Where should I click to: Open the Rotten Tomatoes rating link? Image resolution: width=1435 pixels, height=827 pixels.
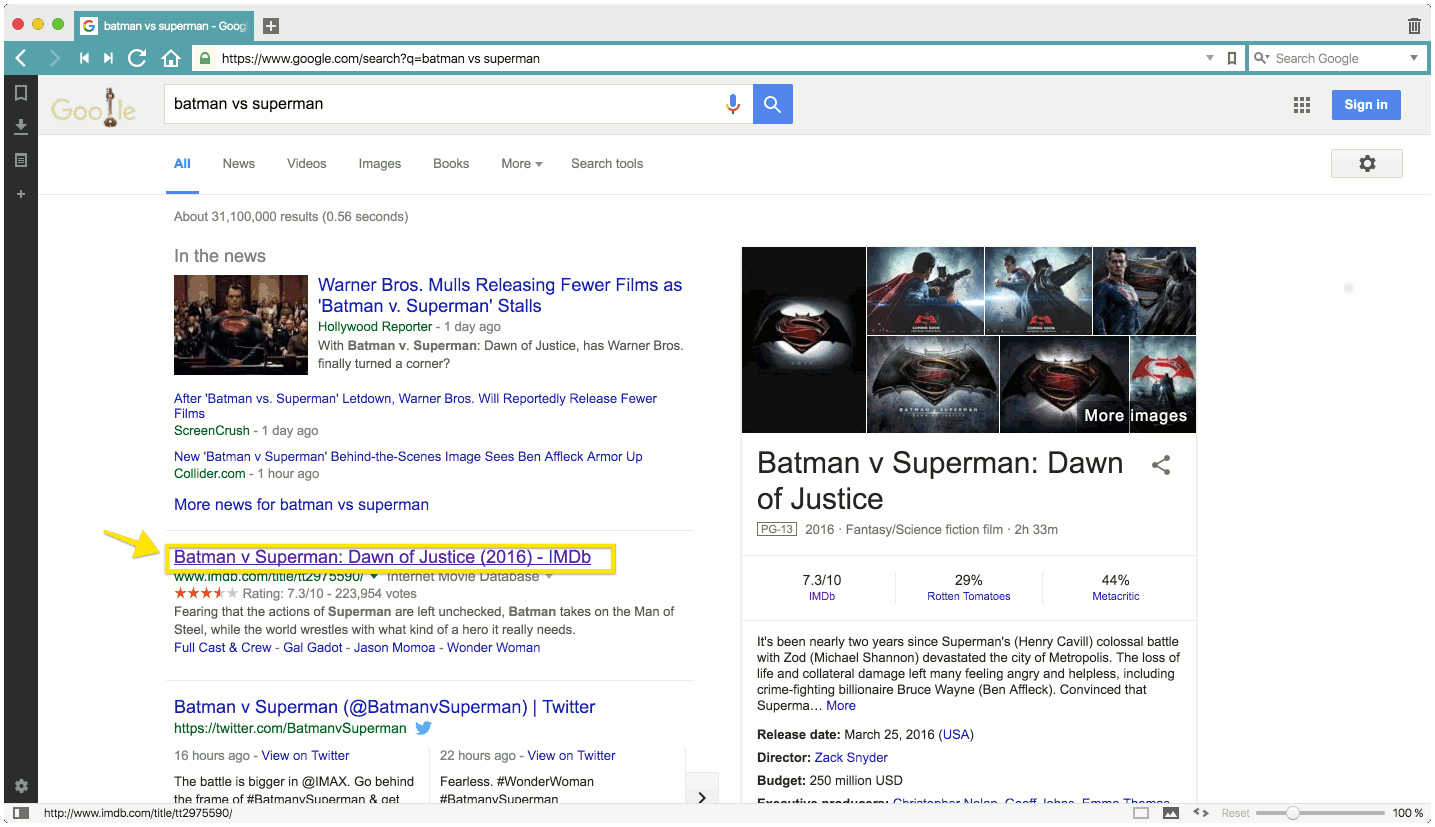coord(968,596)
